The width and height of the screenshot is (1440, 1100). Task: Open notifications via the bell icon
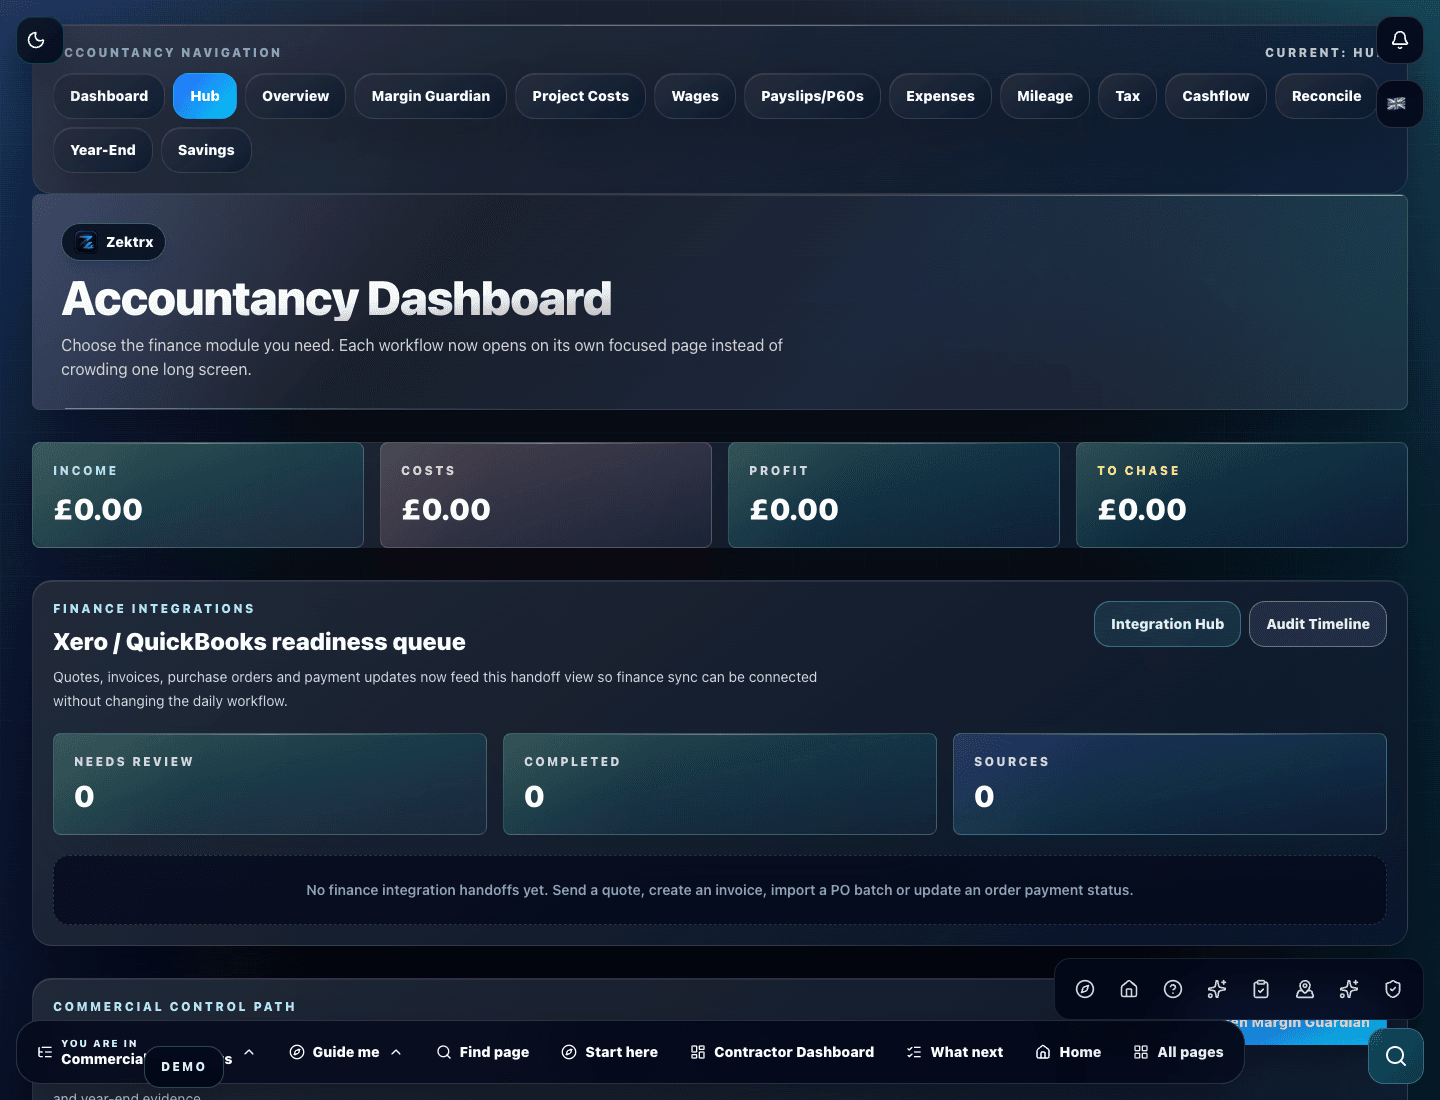point(1400,40)
